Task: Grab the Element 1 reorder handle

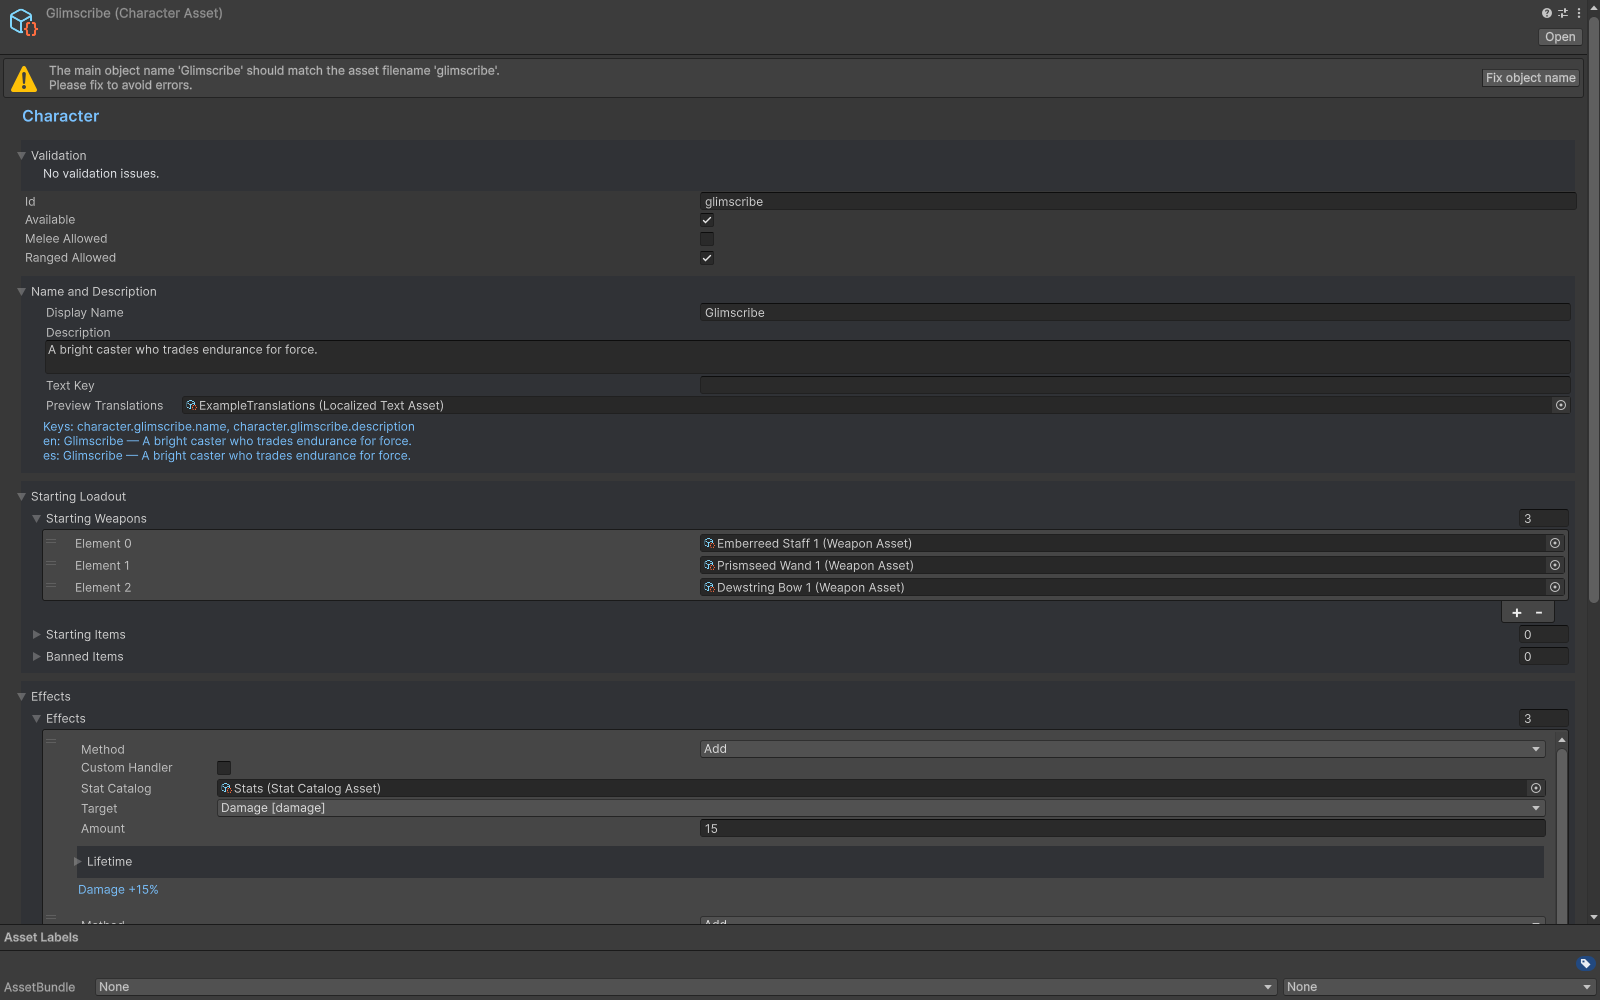Action: pyautogui.click(x=51, y=565)
